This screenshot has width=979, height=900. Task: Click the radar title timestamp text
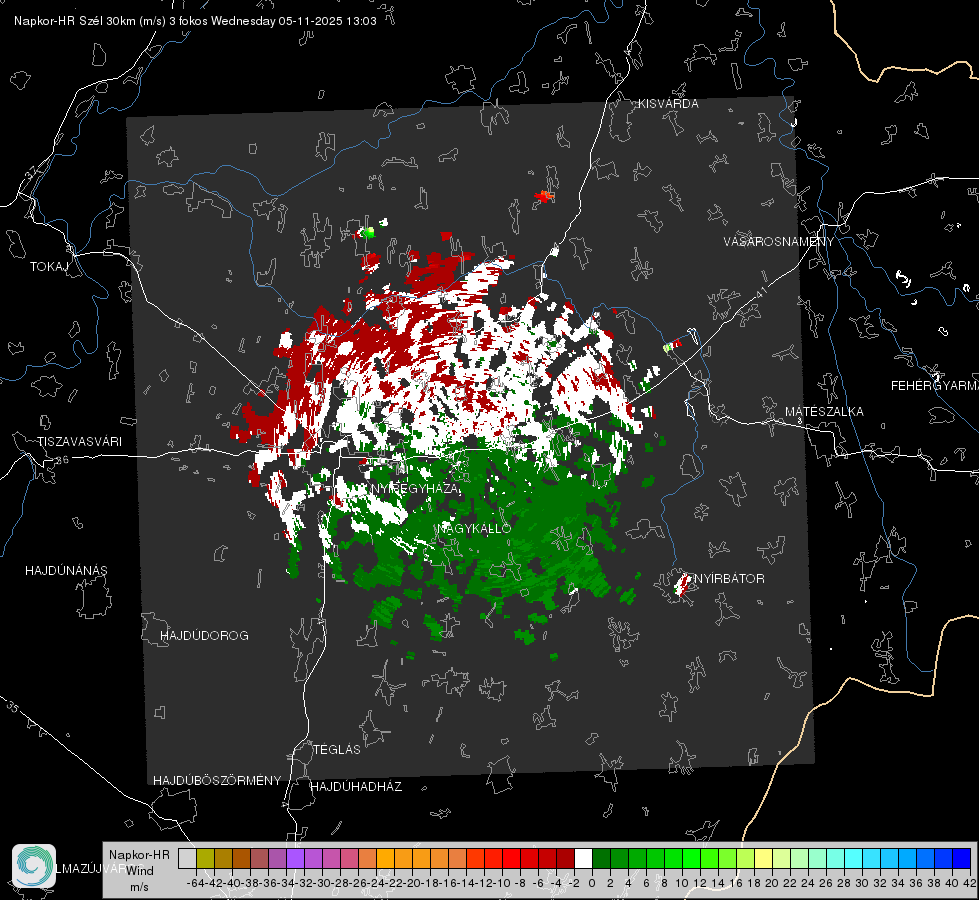pyautogui.click(x=195, y=21)
